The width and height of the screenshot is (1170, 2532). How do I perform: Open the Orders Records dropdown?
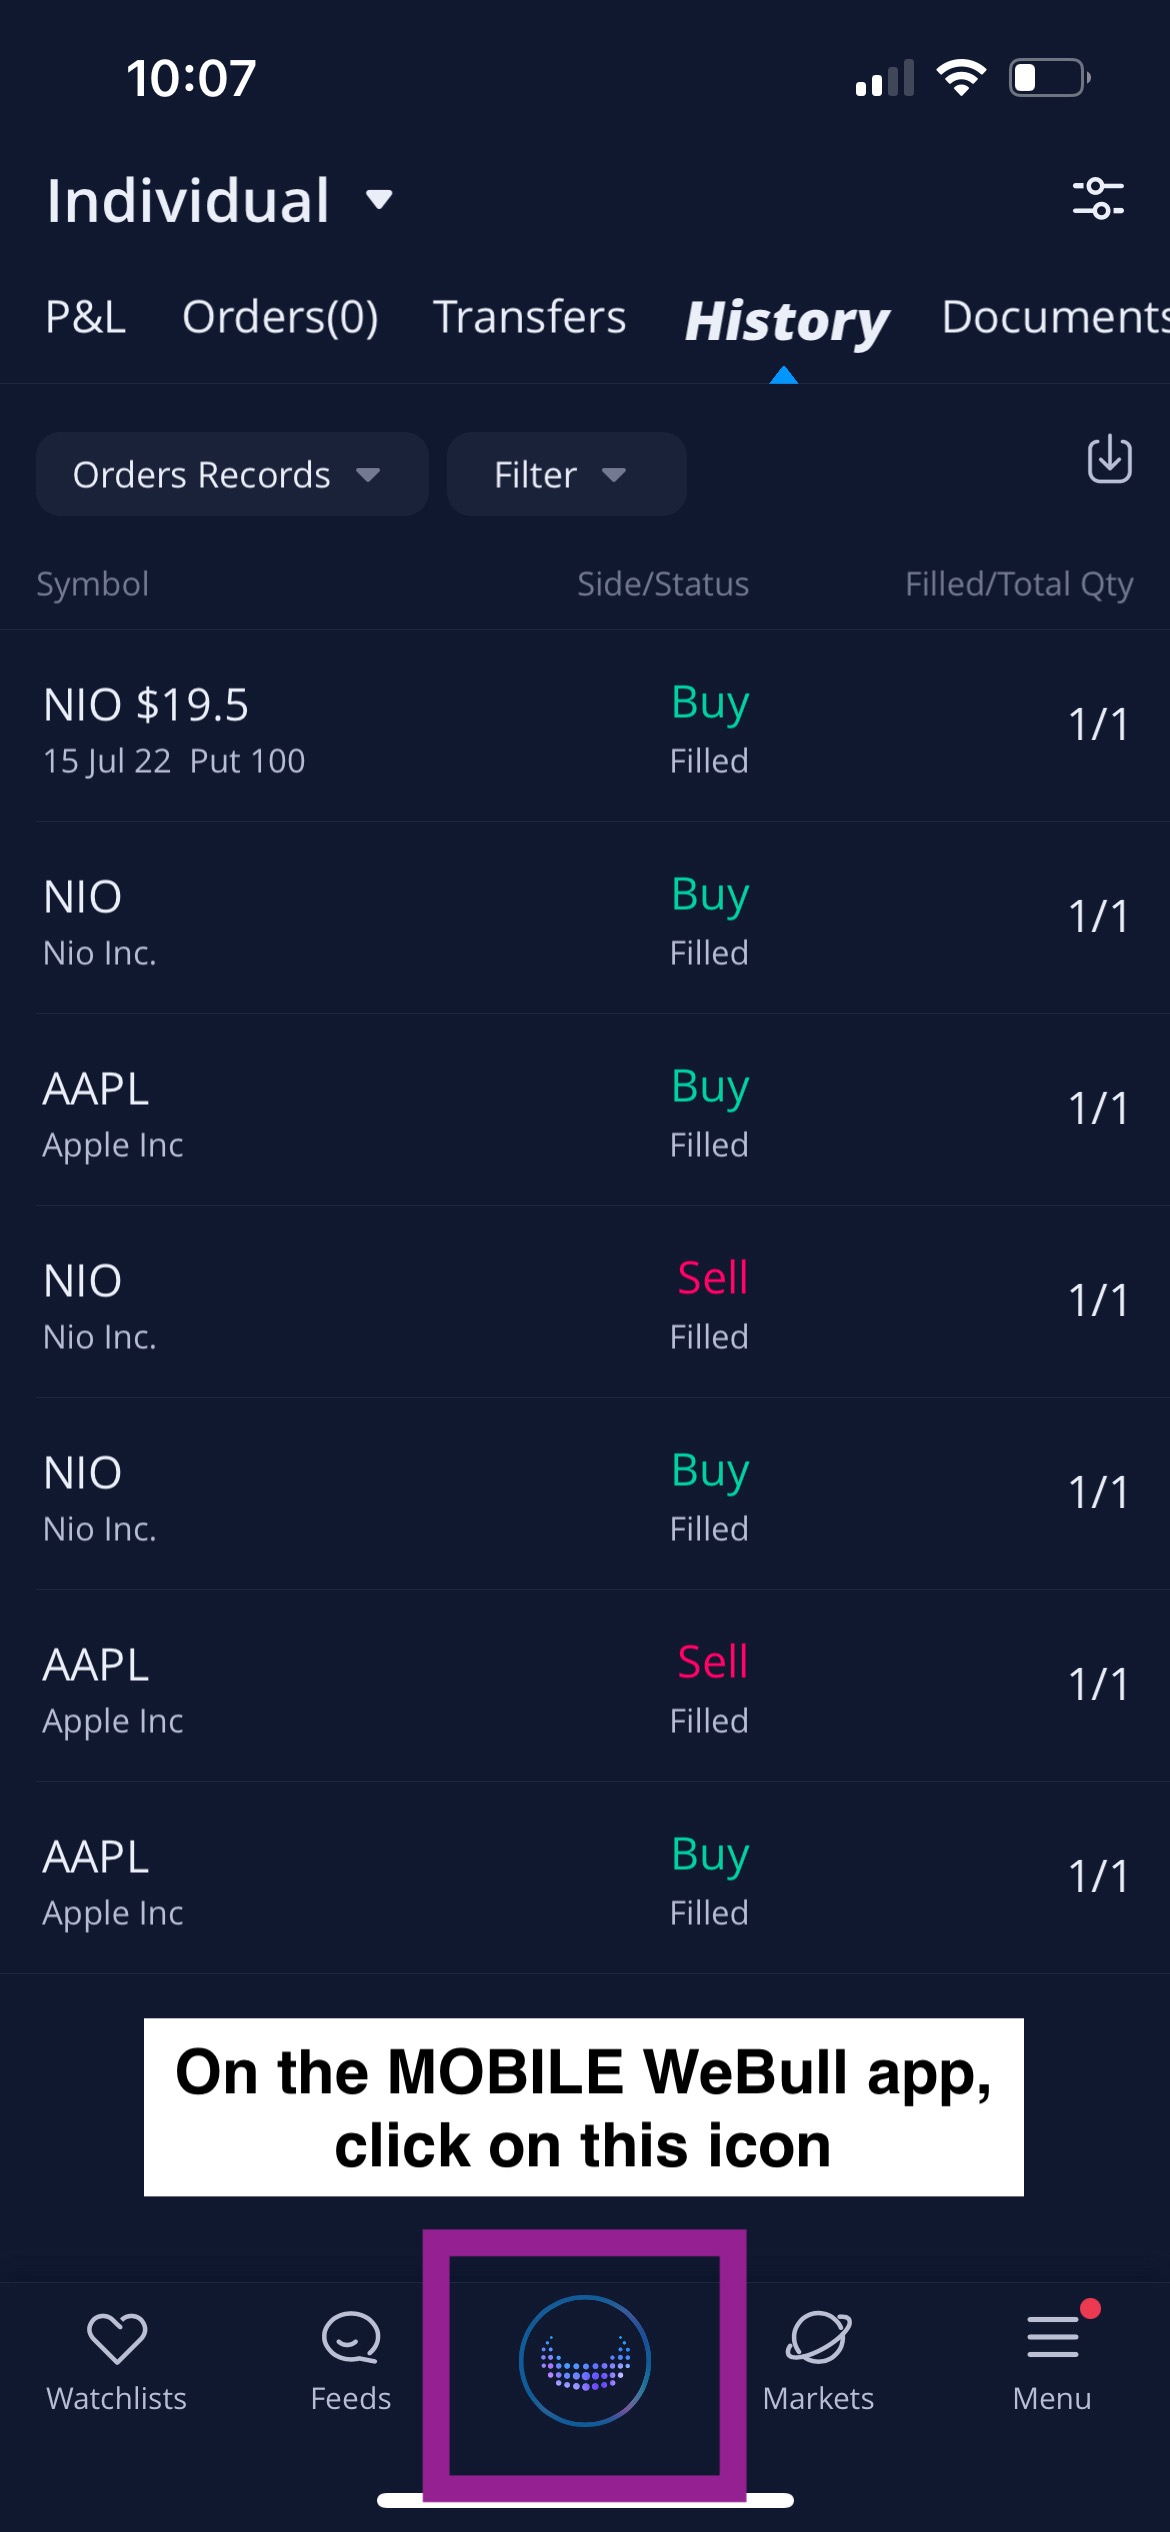231,474
